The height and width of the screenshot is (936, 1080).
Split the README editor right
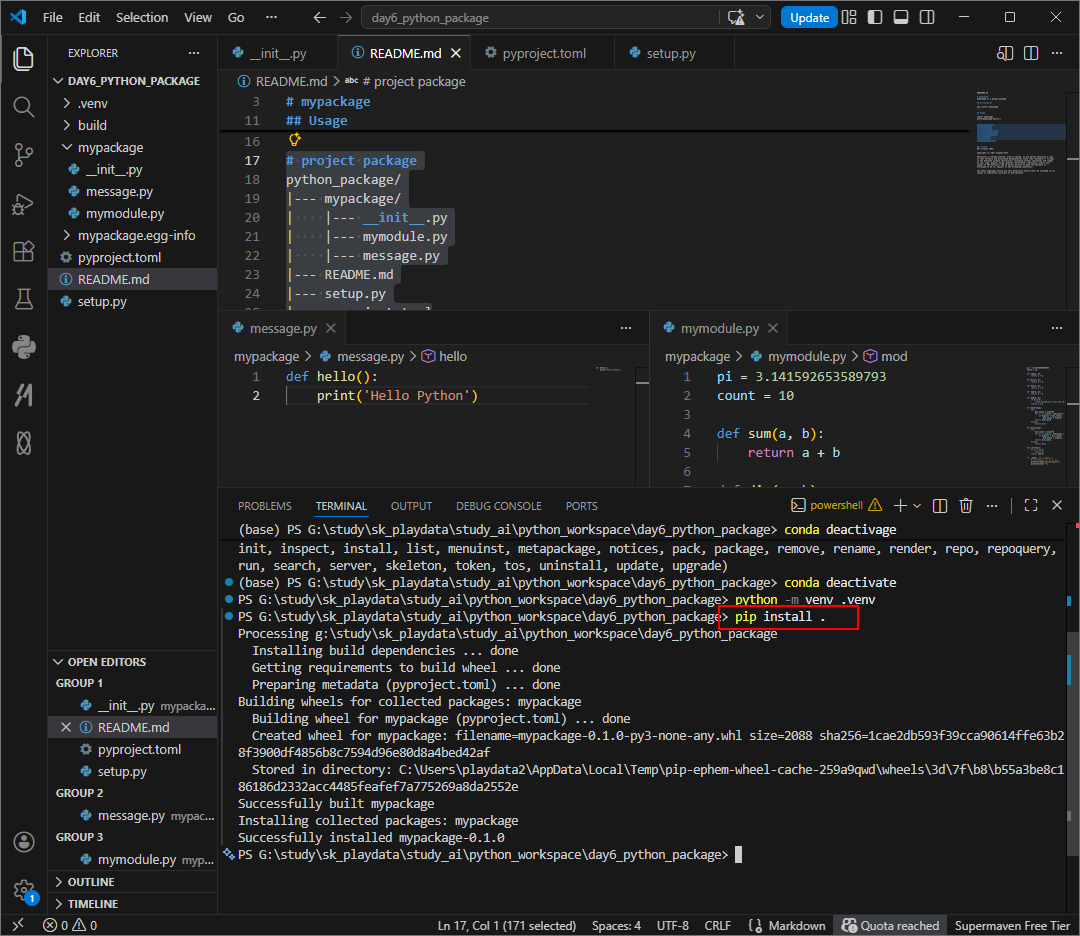[x=1031, y=53]
